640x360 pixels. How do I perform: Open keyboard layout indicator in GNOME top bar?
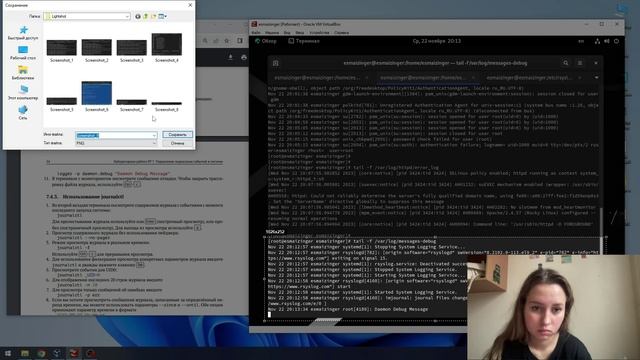(581, 41)
